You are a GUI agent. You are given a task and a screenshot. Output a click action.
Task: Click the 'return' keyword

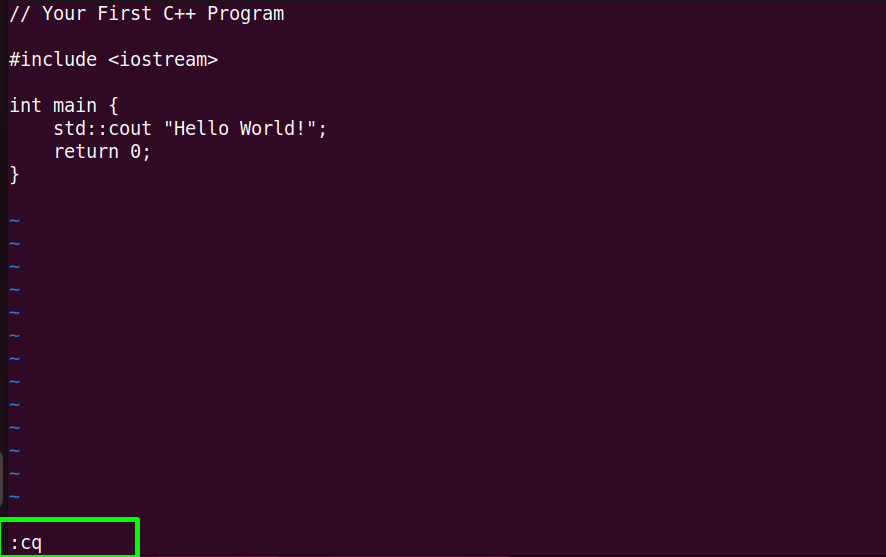pyautogui.click(x=86, y=152)
